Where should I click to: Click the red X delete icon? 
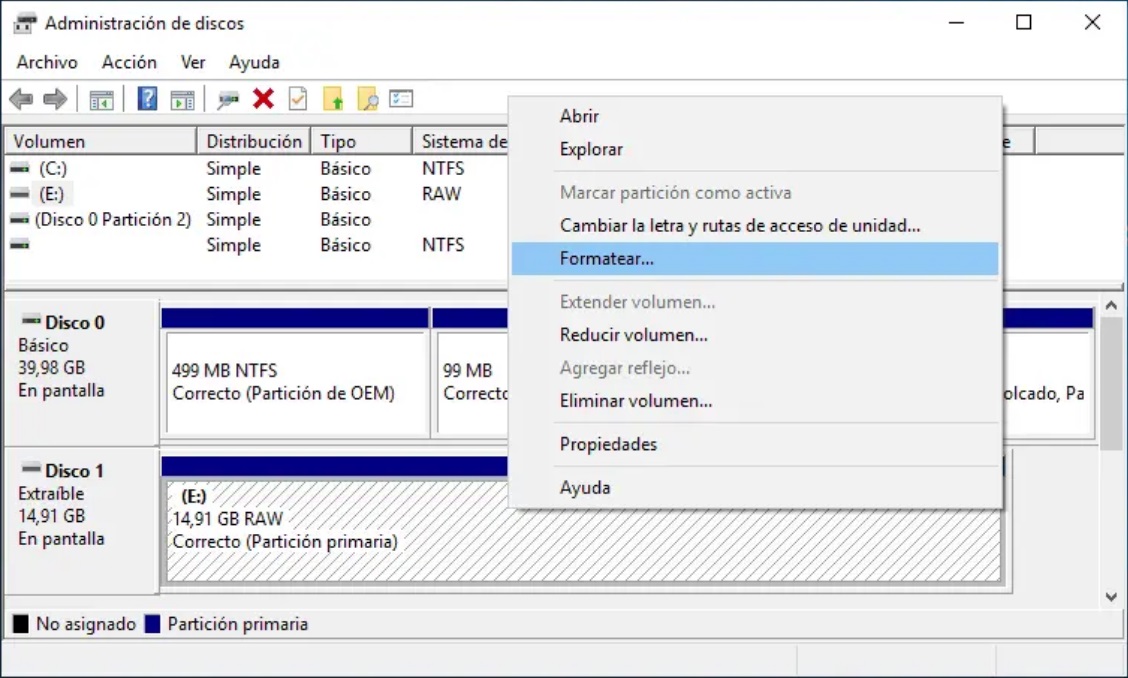263,99
